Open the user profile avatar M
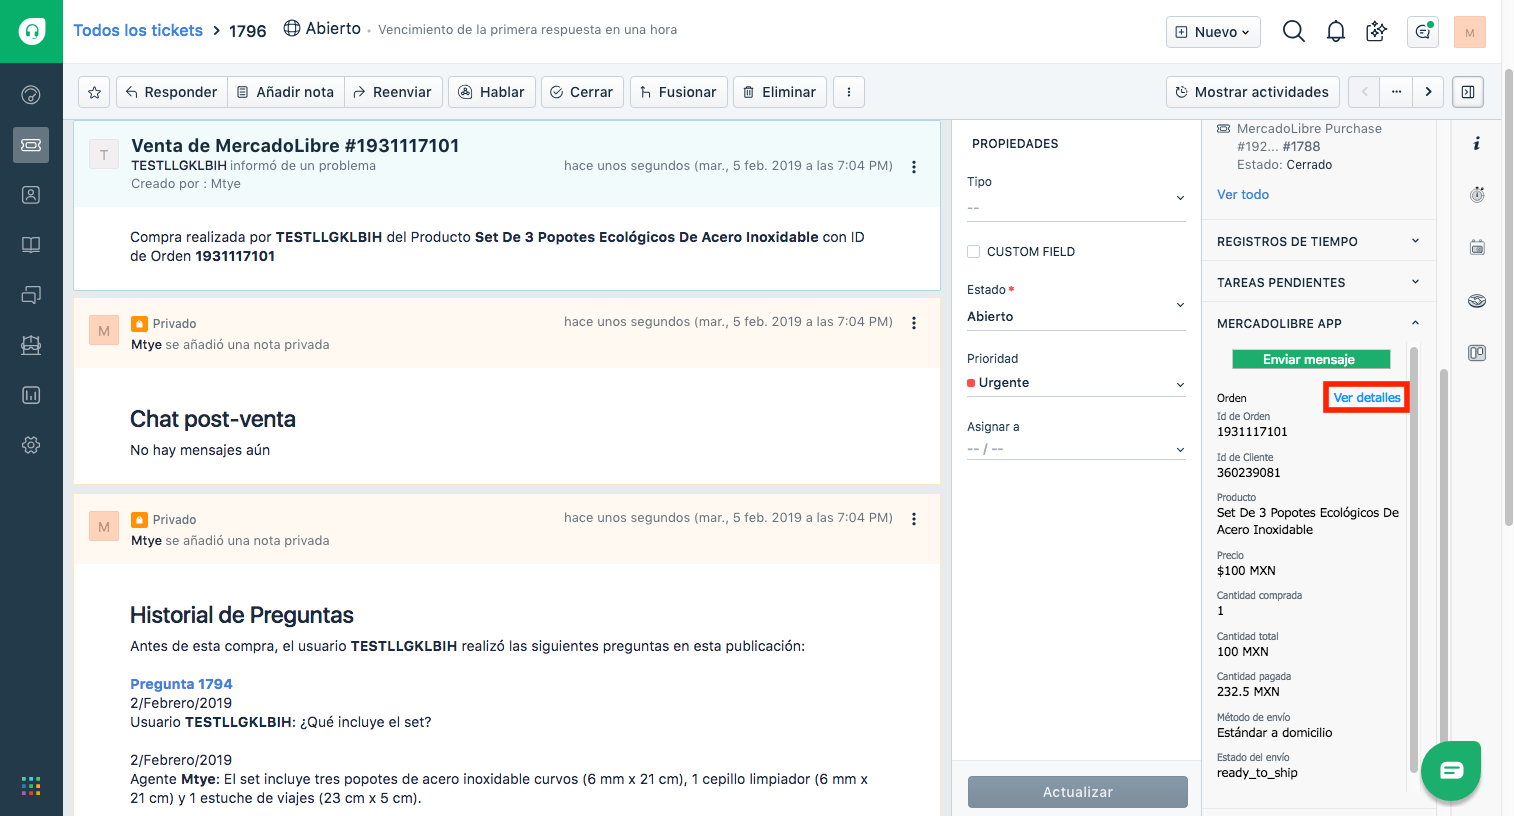The height and width of the screenshot is (816, 1514). click(1470, 32)
